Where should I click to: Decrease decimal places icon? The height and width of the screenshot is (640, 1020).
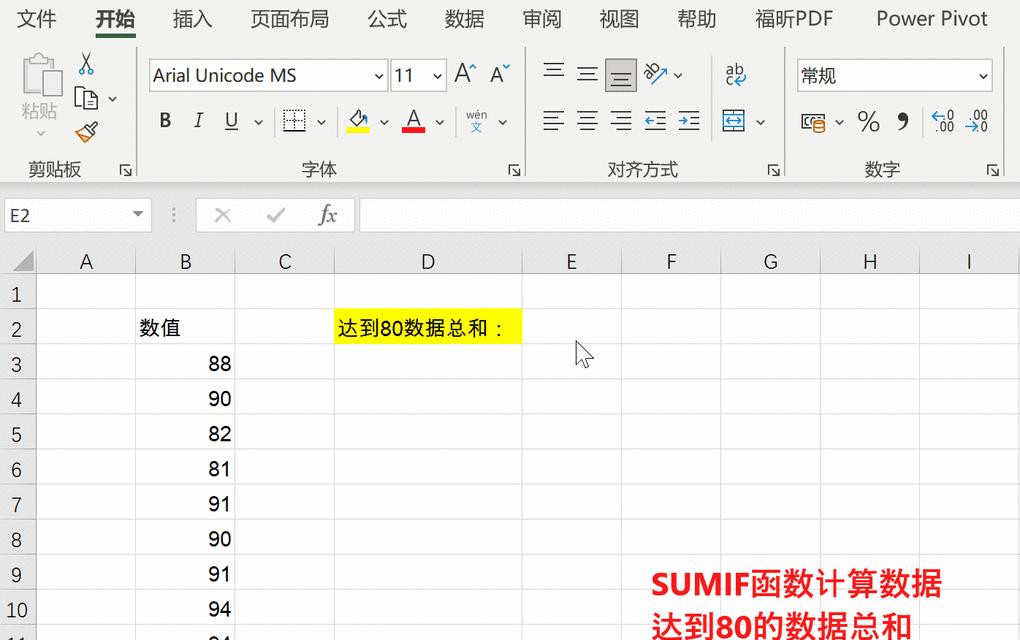977,121
